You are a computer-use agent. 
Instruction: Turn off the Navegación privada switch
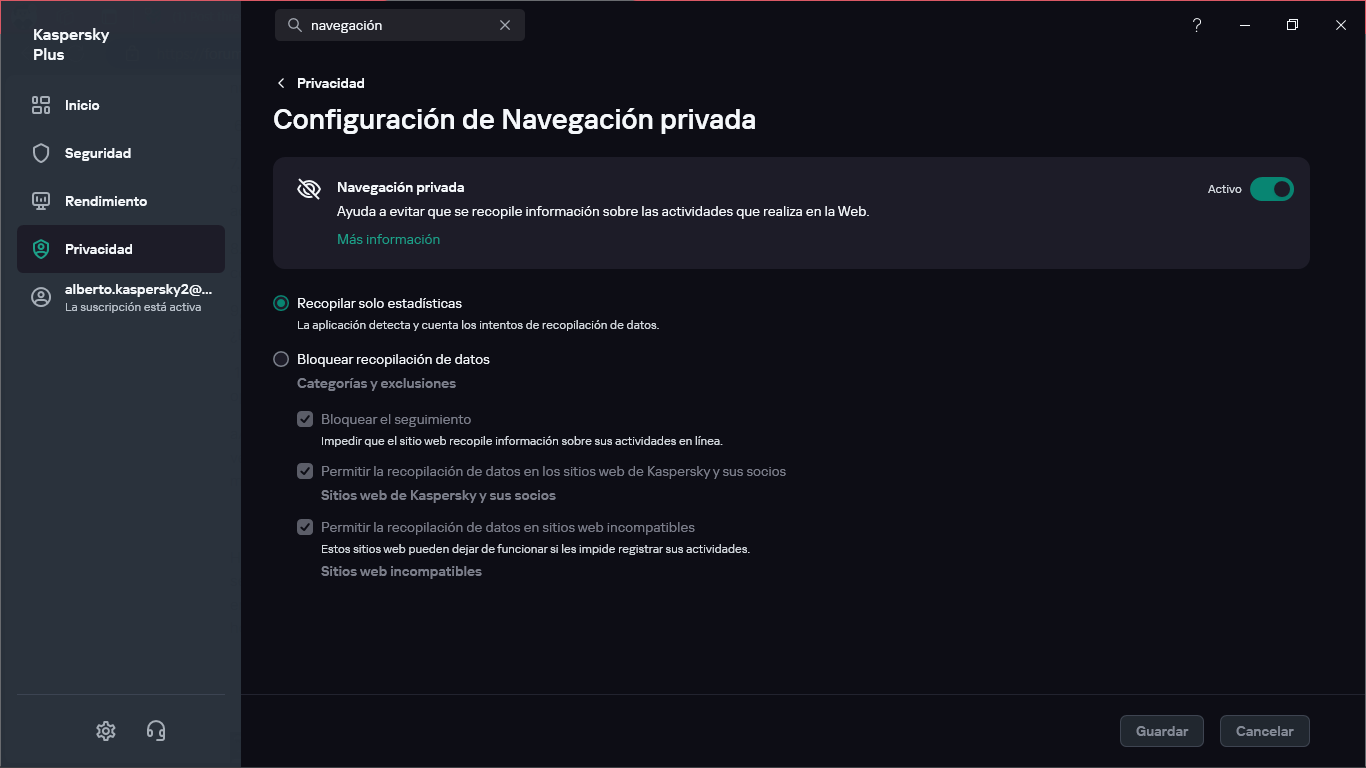[x=1272, y=189]
